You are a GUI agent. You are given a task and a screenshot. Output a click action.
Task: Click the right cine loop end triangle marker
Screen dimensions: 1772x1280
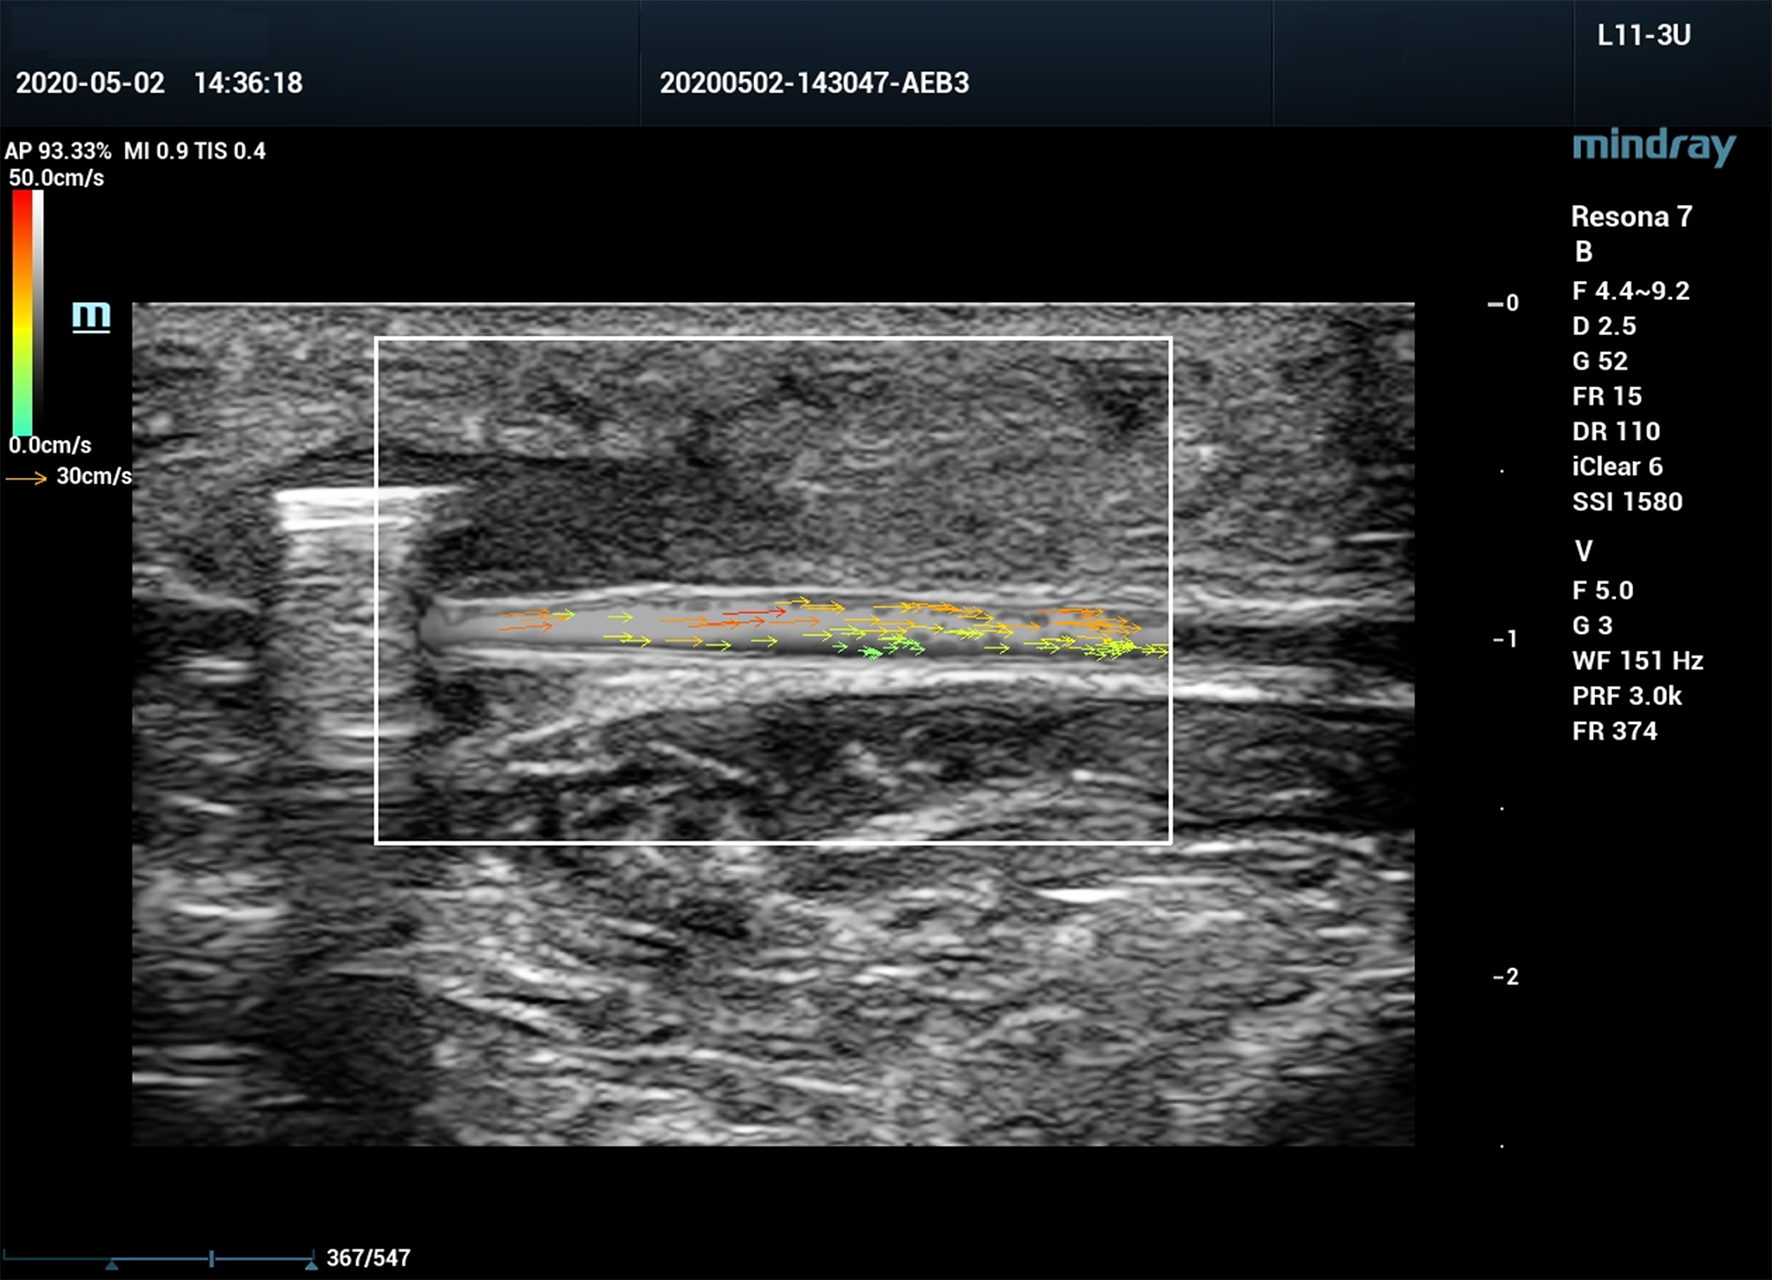click(x=311, y=1265)
